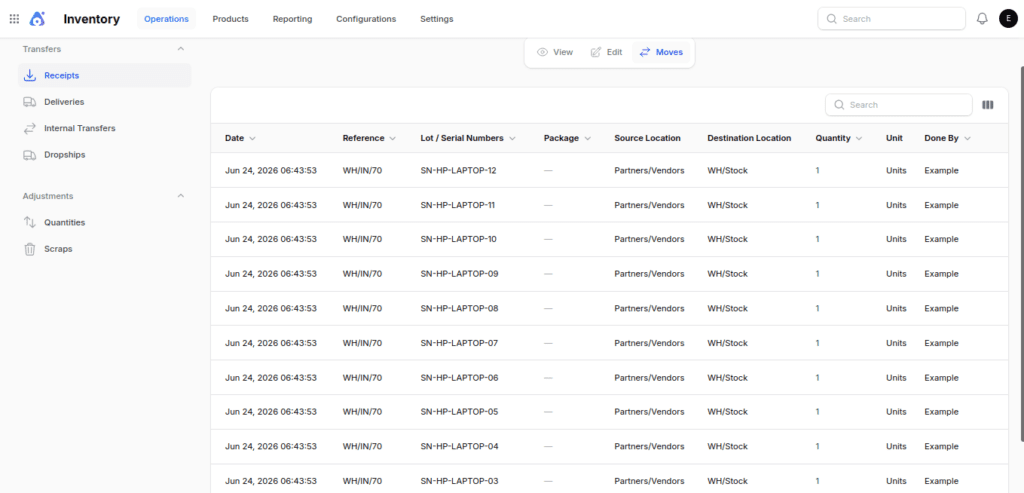Image resolution: width=1024 pixels, height=493 pixels.
Task: Select row with SN-HP-LAPTOP-07
Action: [609, 343]
